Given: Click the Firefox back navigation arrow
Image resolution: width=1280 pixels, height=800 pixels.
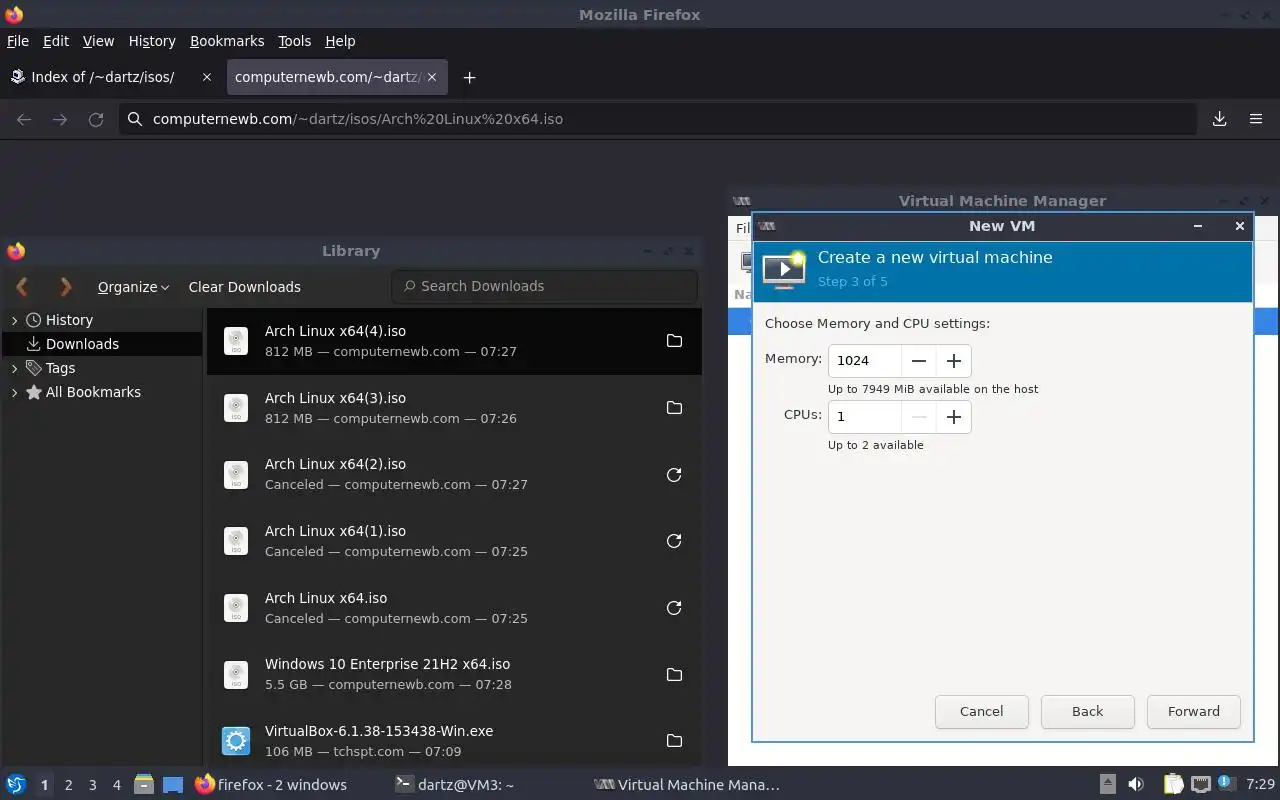Looking at the screenshot, I should 24,119.
